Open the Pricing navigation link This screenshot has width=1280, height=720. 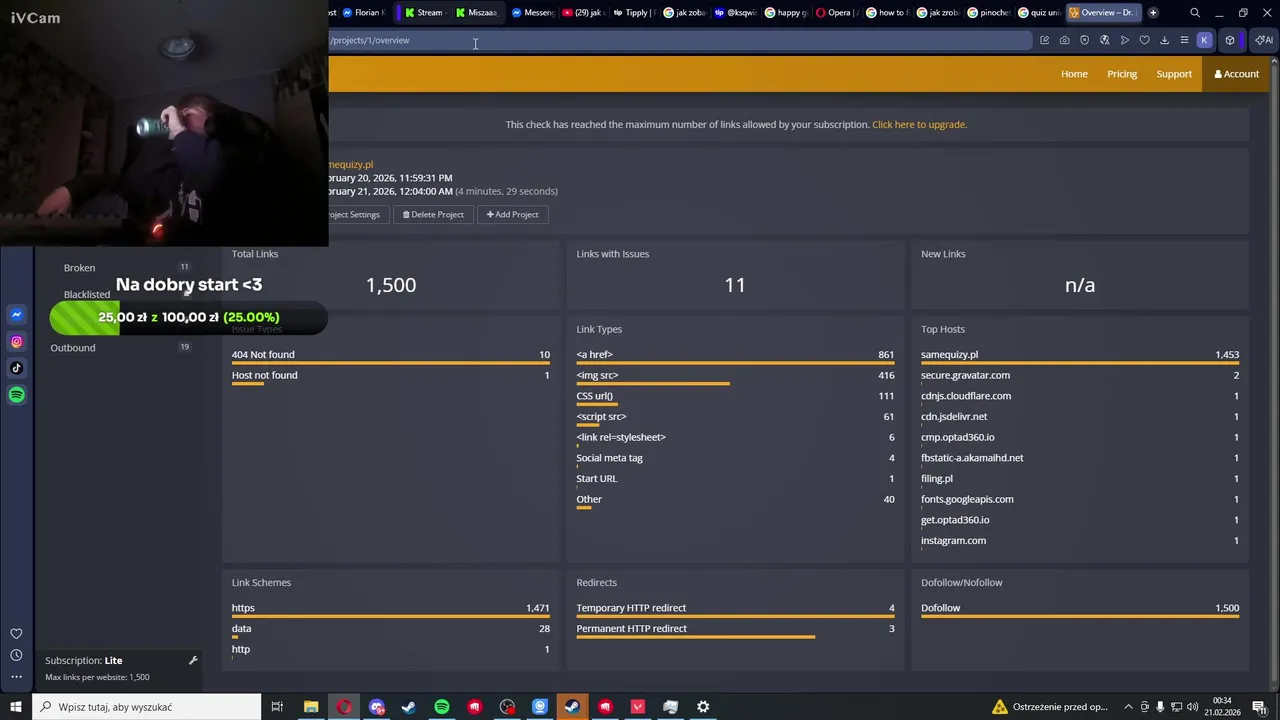[1122, 74]
